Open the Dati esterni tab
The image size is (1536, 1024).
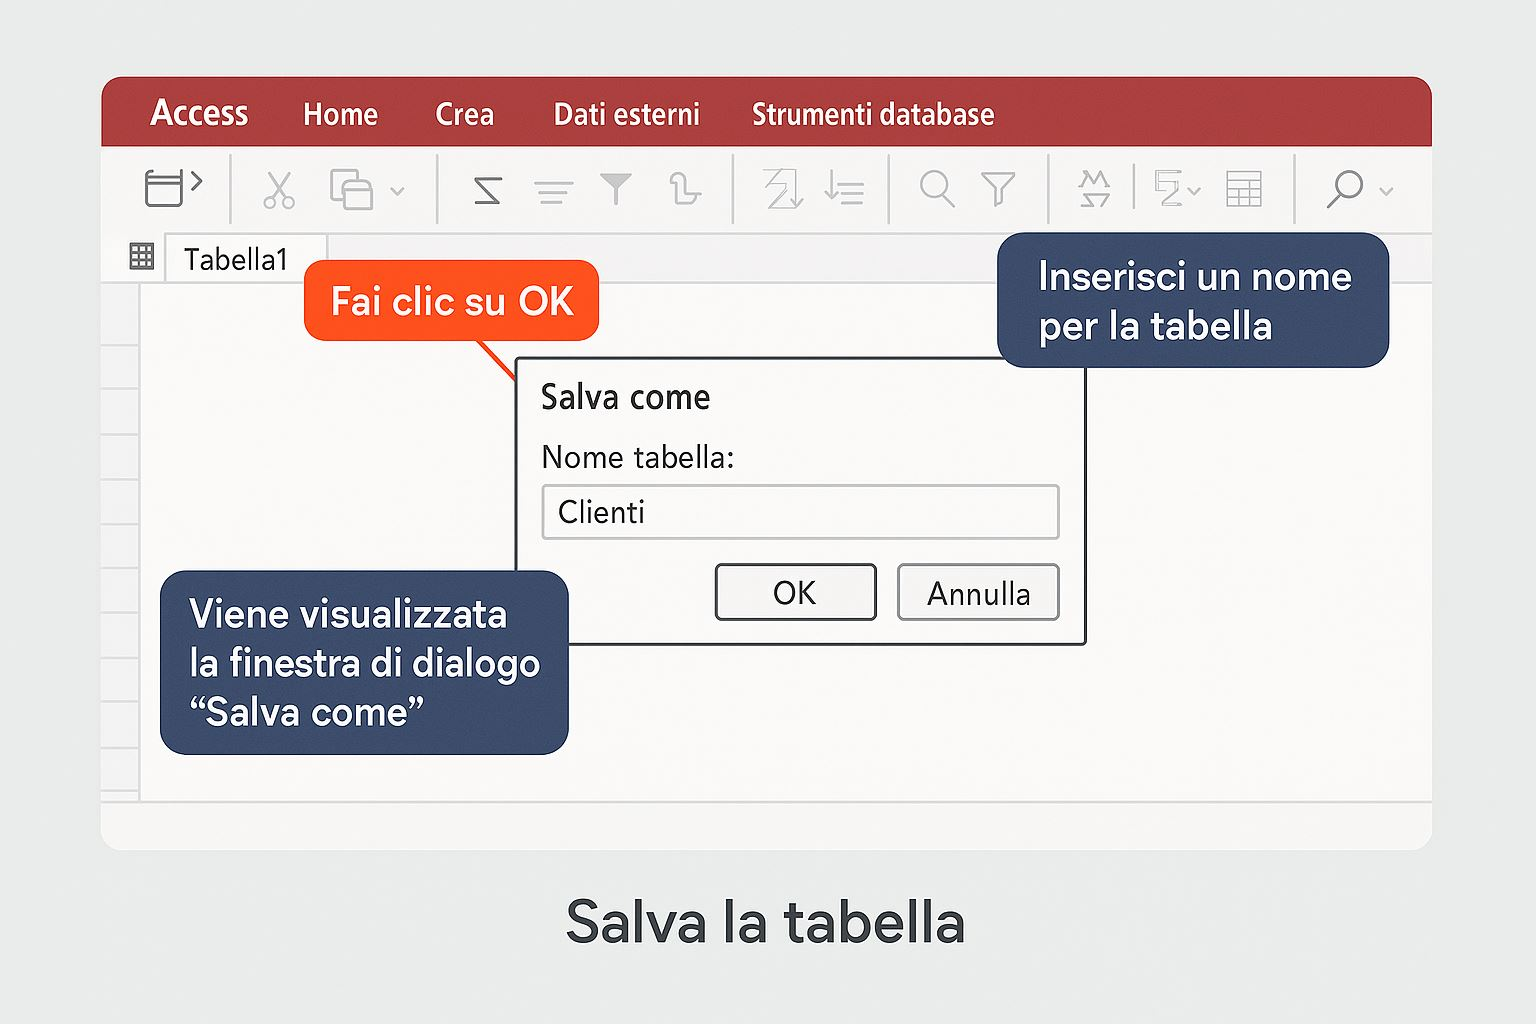tap(626, 114)
